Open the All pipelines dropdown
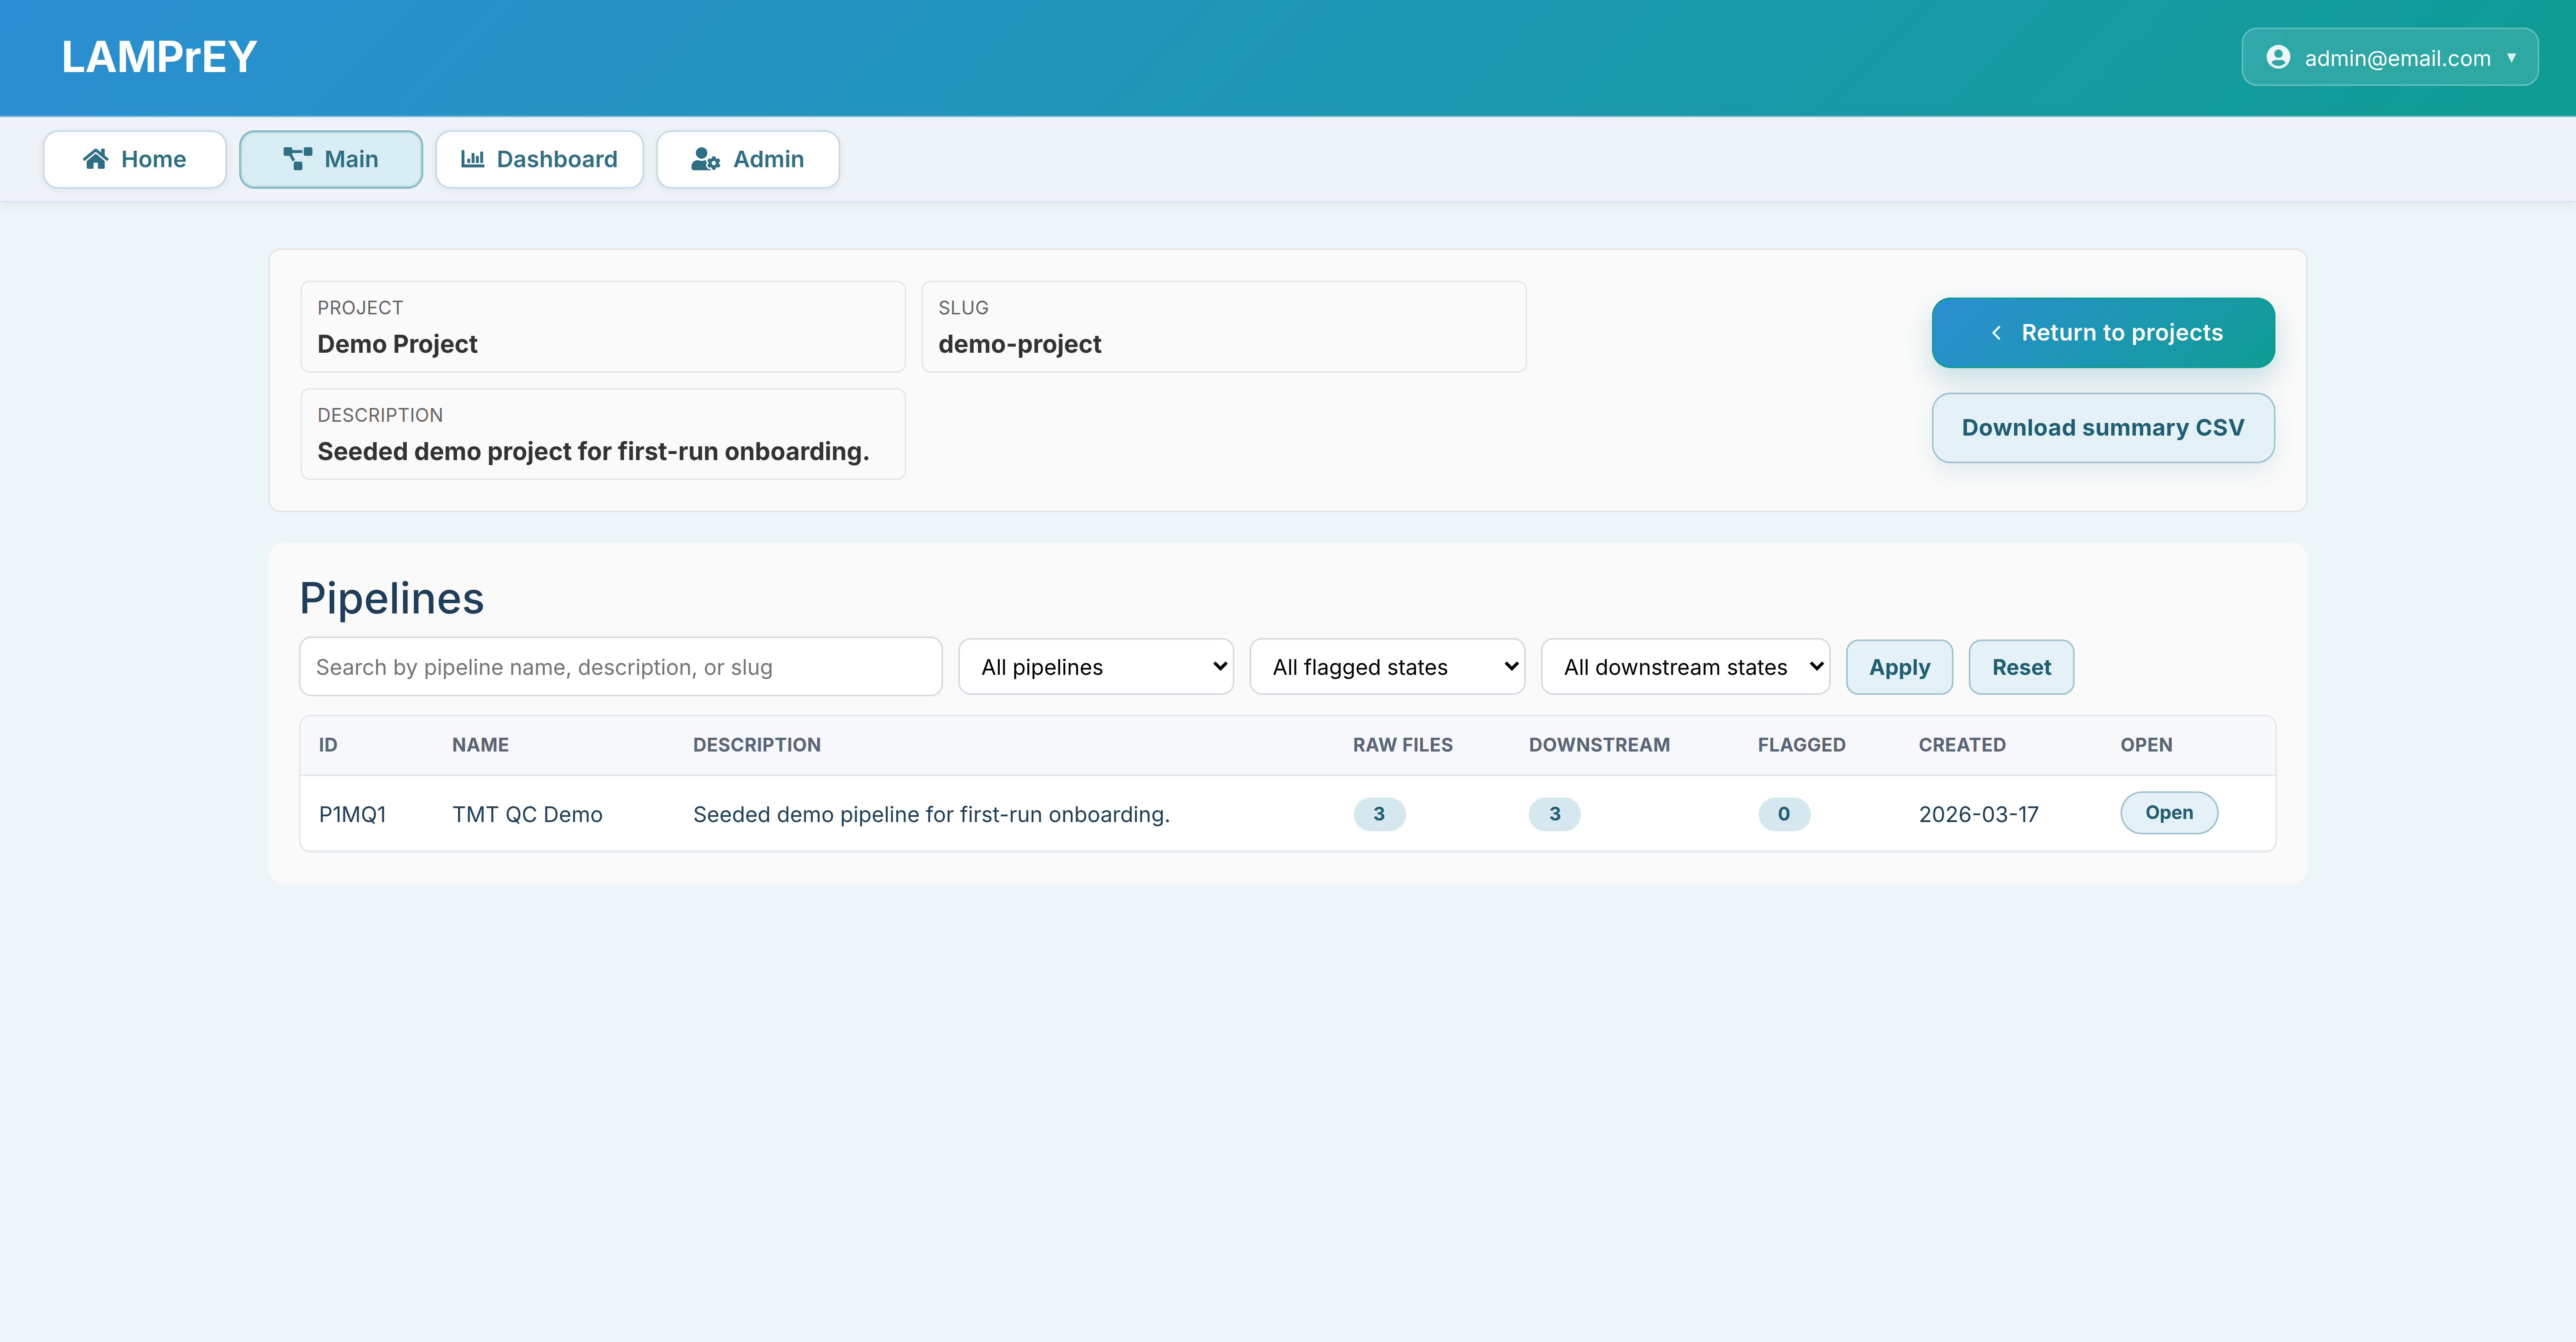The height and width of the screenshot is (1342, 2576). (x=1095, y=667)
